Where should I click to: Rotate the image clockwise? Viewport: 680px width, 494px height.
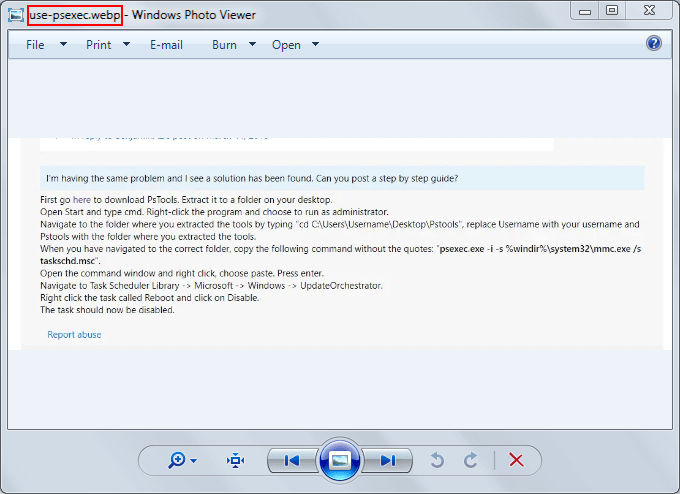point(471,460)
